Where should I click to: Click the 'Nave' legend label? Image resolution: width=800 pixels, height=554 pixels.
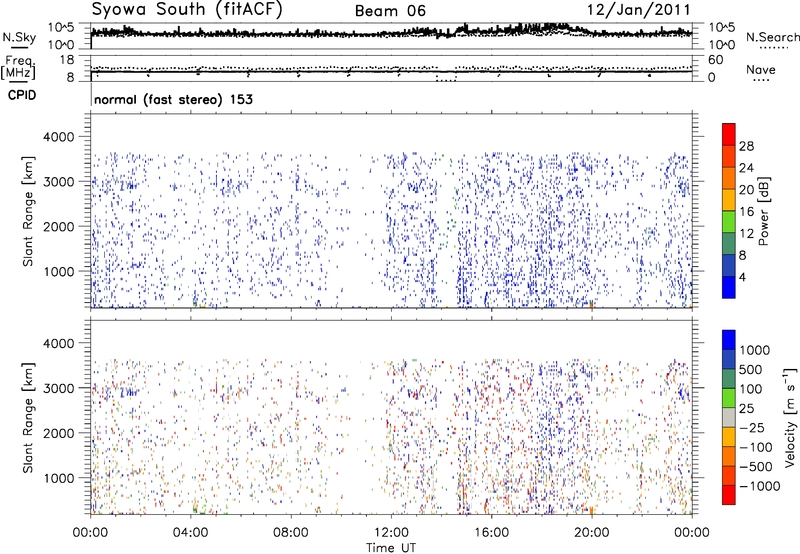tap(761, 69)
